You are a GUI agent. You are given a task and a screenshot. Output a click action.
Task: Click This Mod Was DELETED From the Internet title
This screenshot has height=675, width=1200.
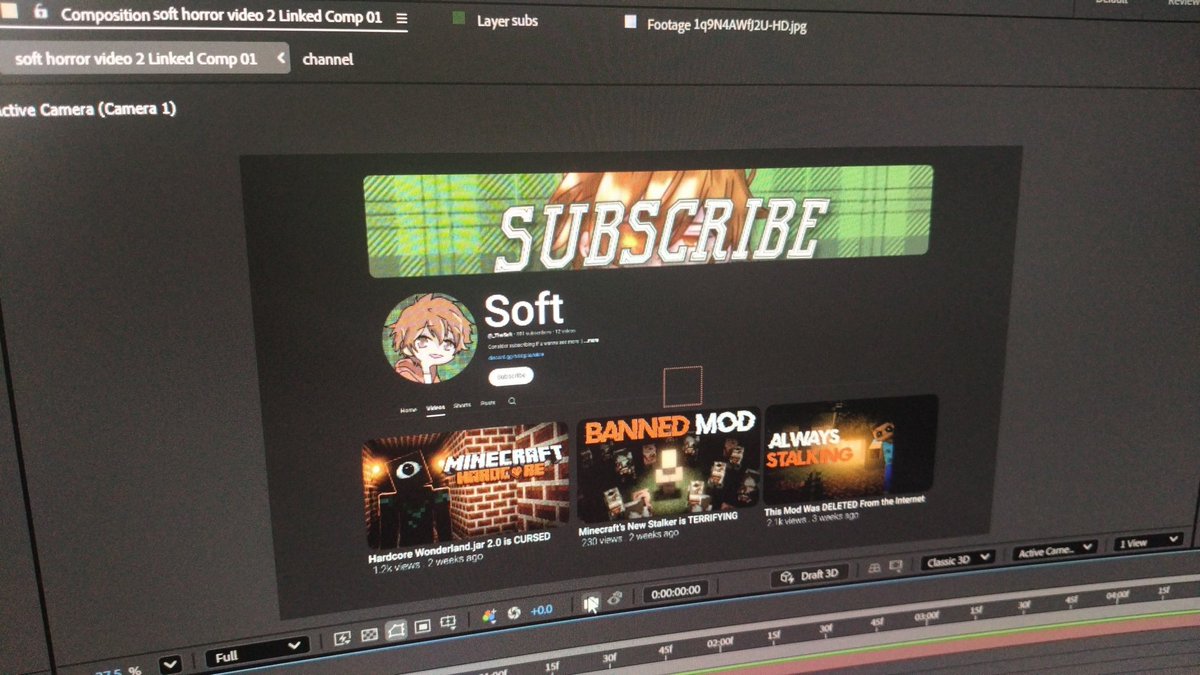point(845,504)
